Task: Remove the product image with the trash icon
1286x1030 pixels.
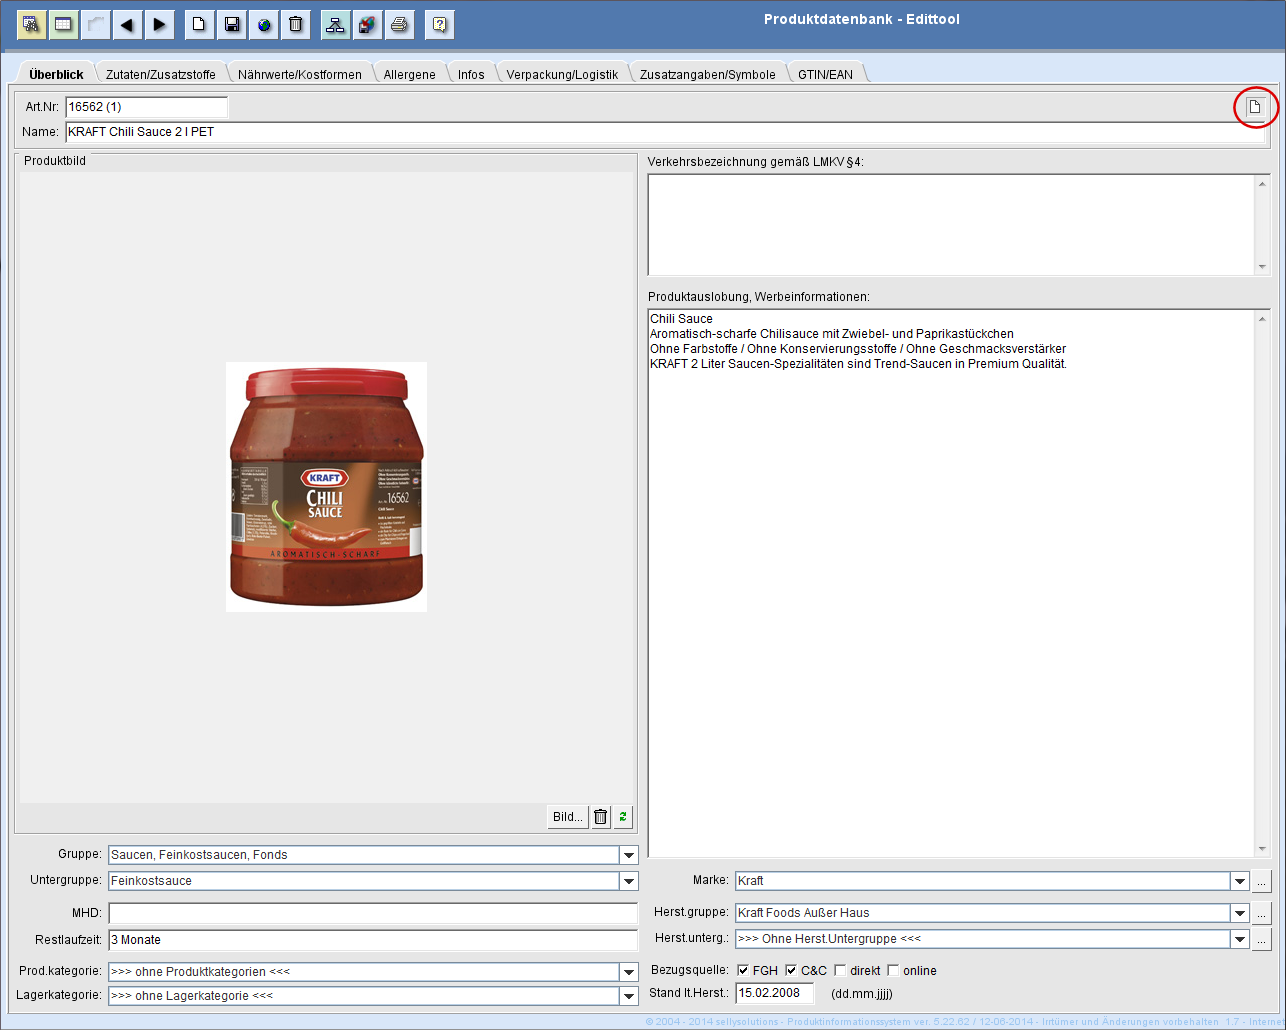Action: (600, 817)
